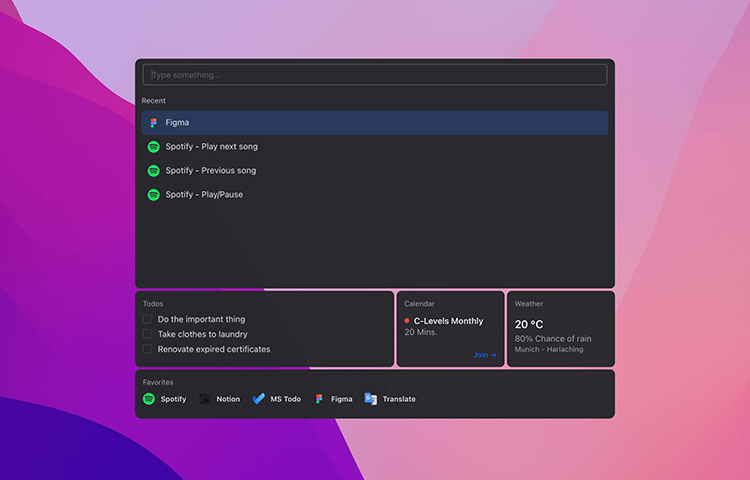Image resolution: width=750 pixels, height=480 pixels.
Task: Click '80% Chance of rain' text
Action: 553,338
